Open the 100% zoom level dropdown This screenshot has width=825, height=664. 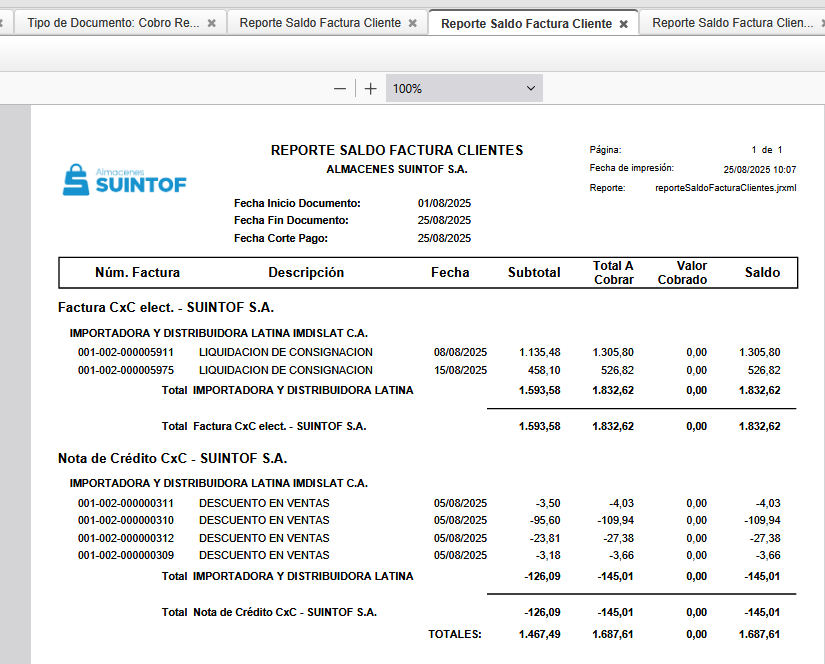[464, 88]
